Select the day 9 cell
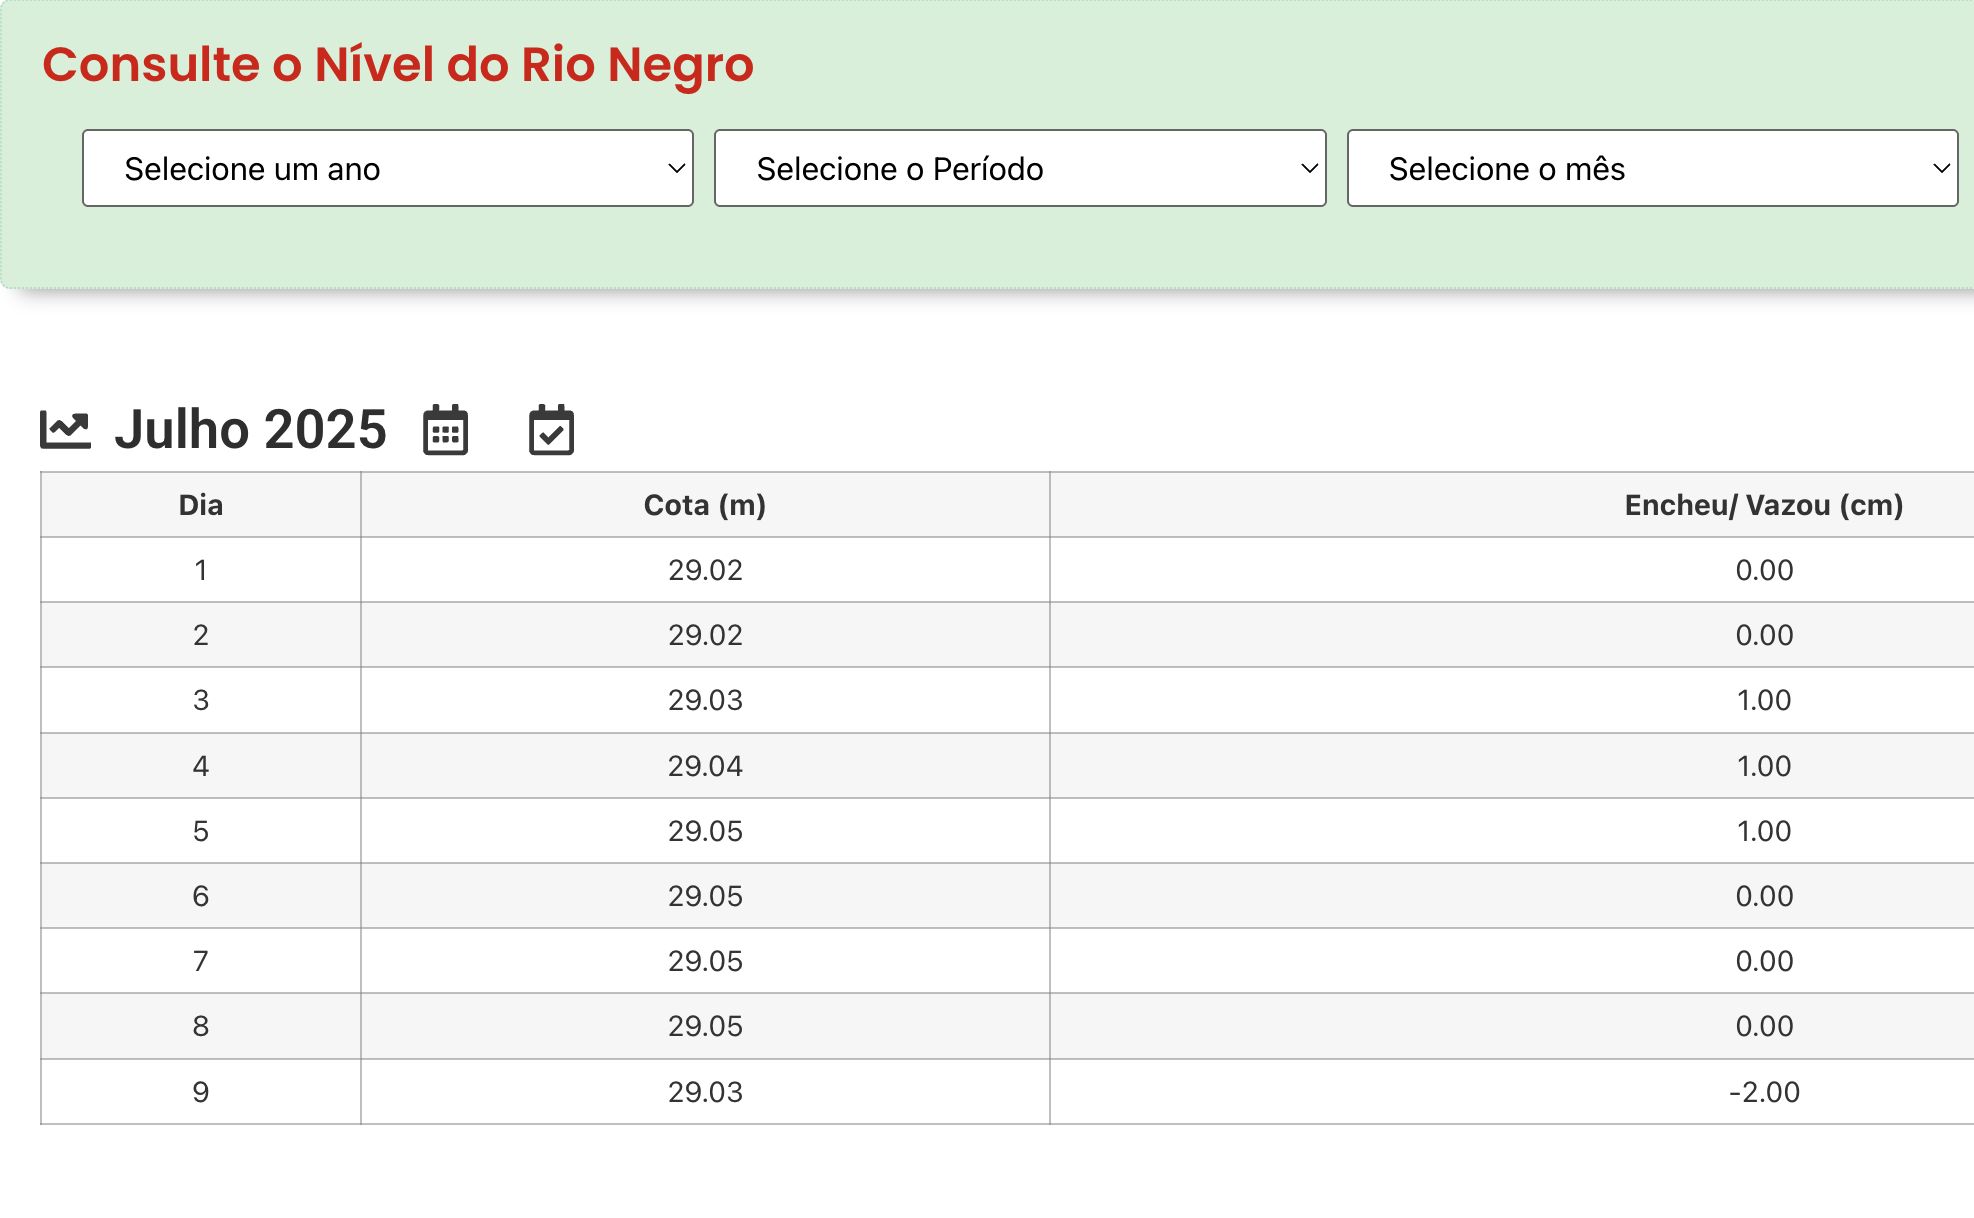The image size is (1974, 1218). click(201, 1092)
